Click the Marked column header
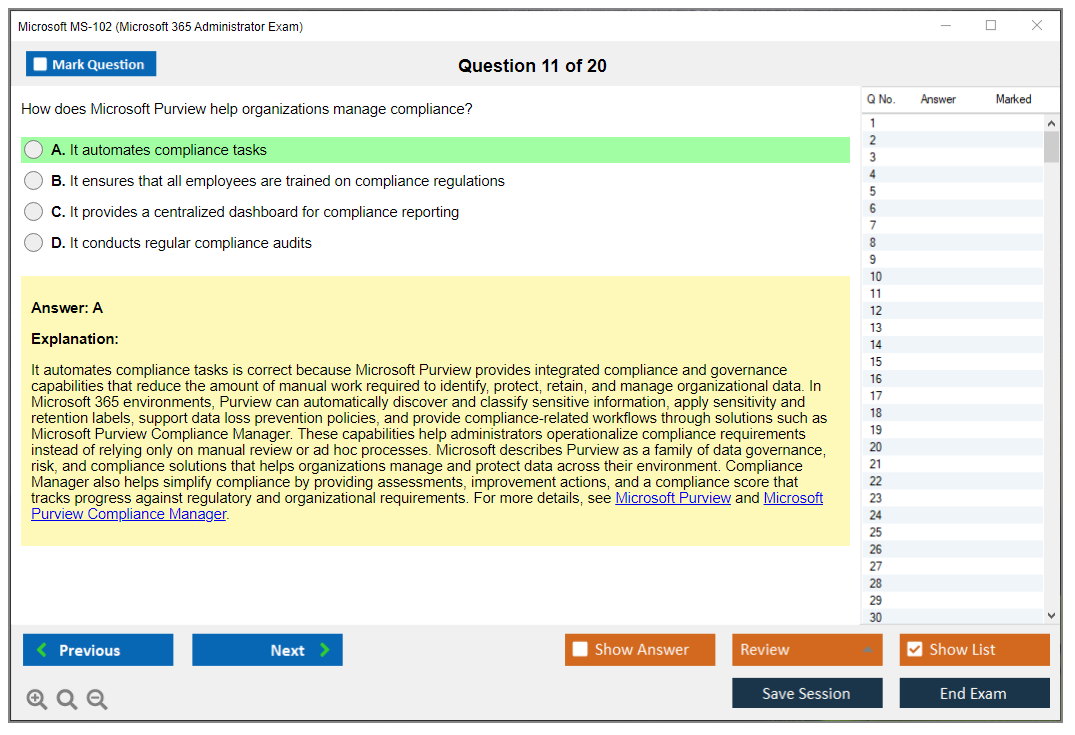This screenshot has width=1075, height=735. tap(1013, 99)
